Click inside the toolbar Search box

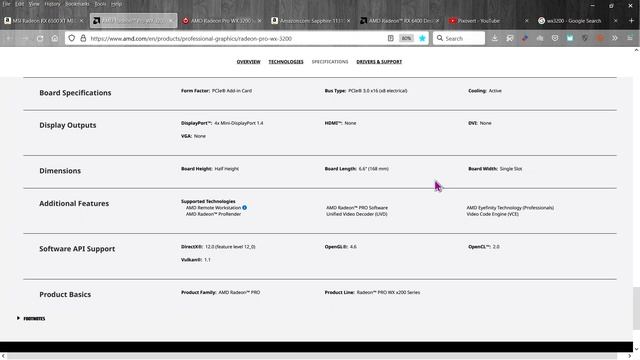(459, 38)
